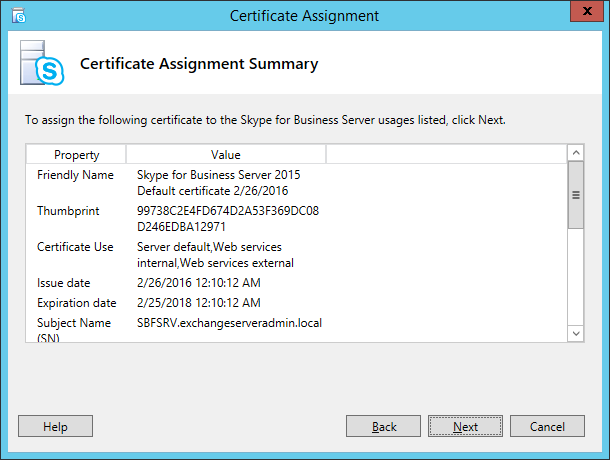Click value Default certificate 2/26/2016
Viewport: 610px width, 460px height.
pyautogui.click(x=212, y=191)
